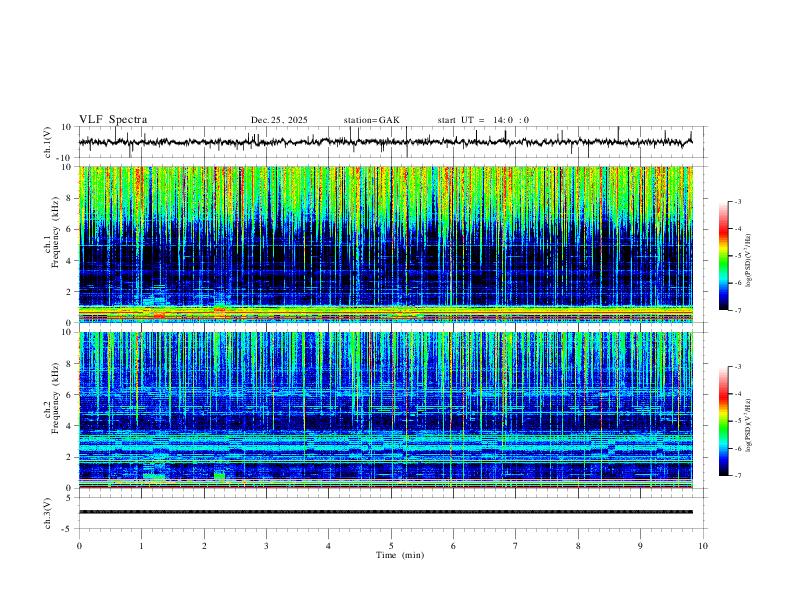This screenshot has height=612, width=792.
Task: Click the "-5" tick on ch.1 color bar
Action: point(738,256)
